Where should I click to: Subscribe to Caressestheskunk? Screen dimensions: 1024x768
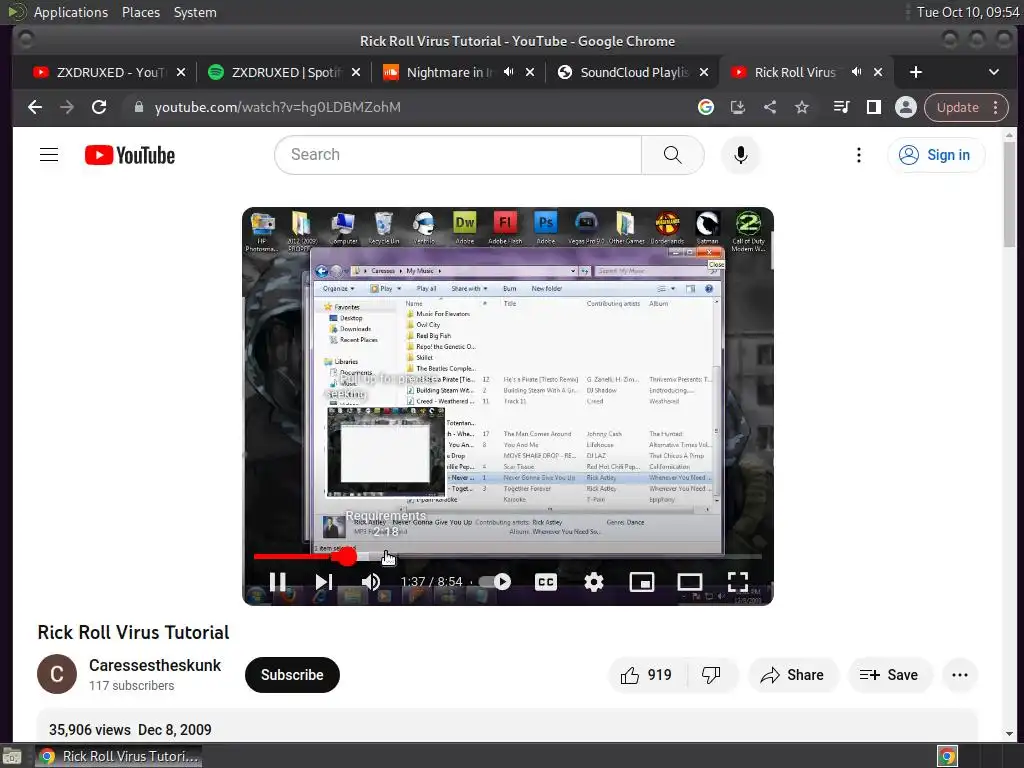pyautogui.click(x=292, y=675)
